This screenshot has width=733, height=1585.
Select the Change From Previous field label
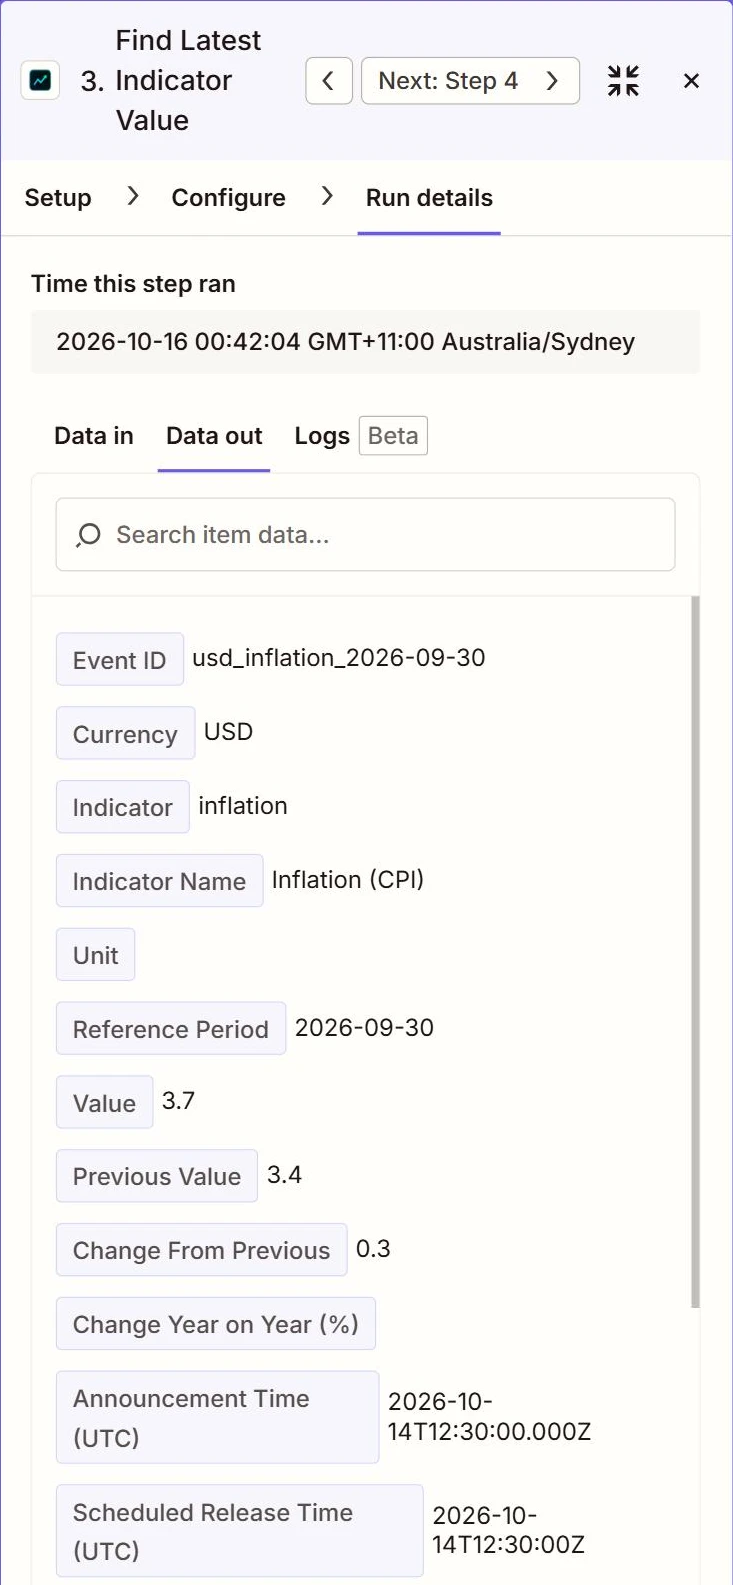tap(202, 1250)
